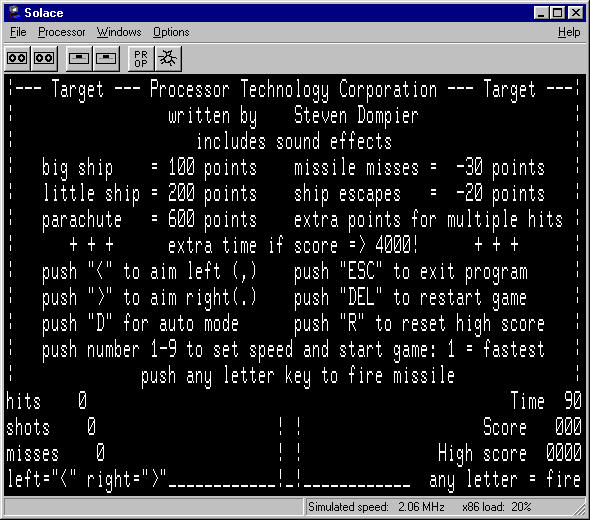Click 'missile misses = -30 points' text
Viewport: 590px width, 520px height.
(x=419, y=167)
